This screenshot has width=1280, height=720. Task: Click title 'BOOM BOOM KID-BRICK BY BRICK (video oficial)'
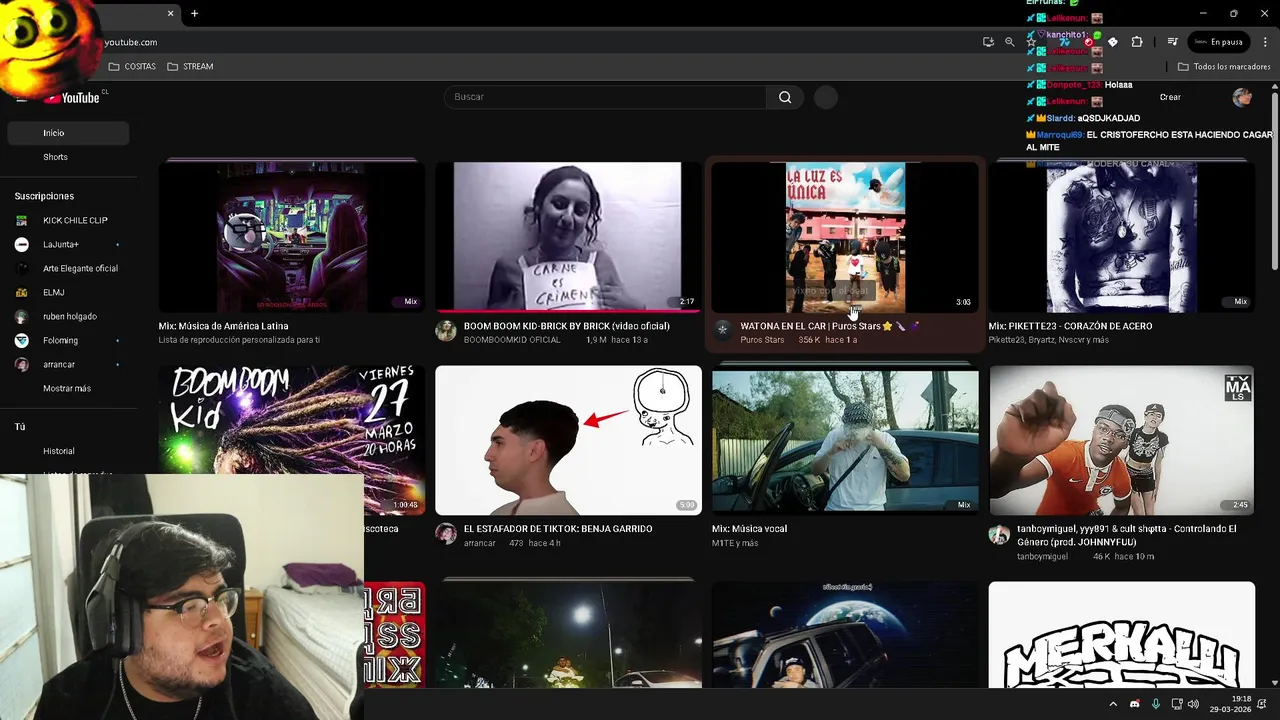(x=567, y=326)
